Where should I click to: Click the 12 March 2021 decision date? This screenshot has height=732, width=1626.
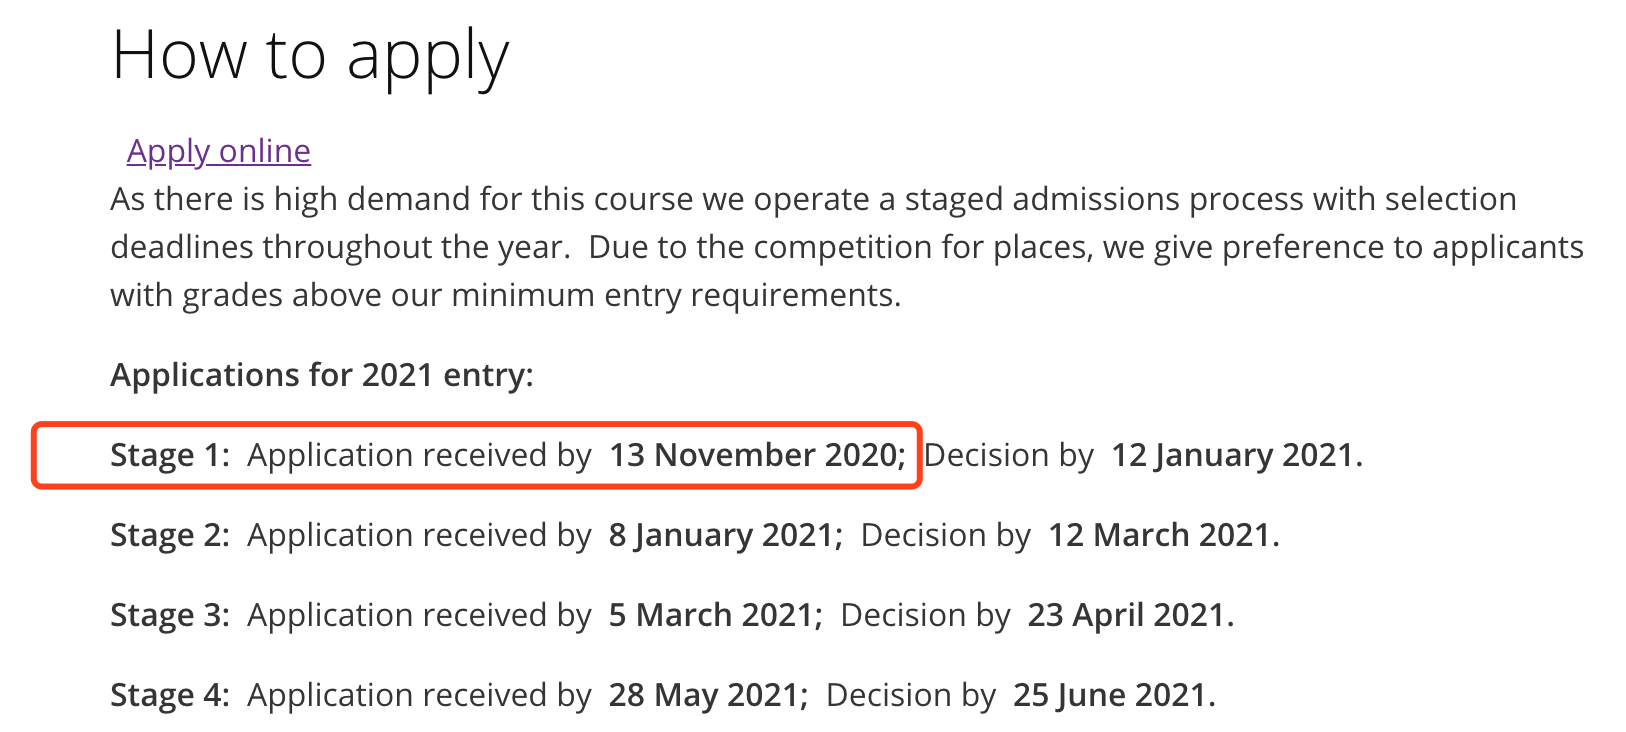[x=1163, y=535]
